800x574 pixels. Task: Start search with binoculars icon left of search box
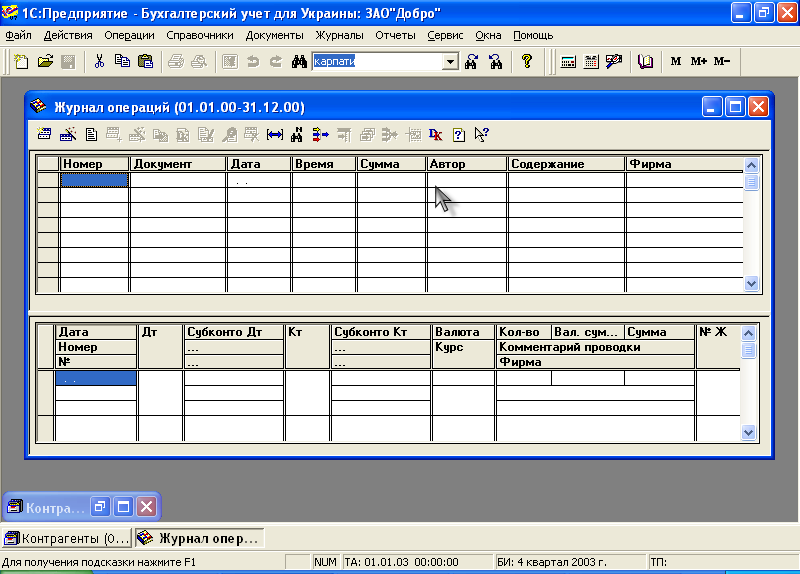click(x=299, y=62)
